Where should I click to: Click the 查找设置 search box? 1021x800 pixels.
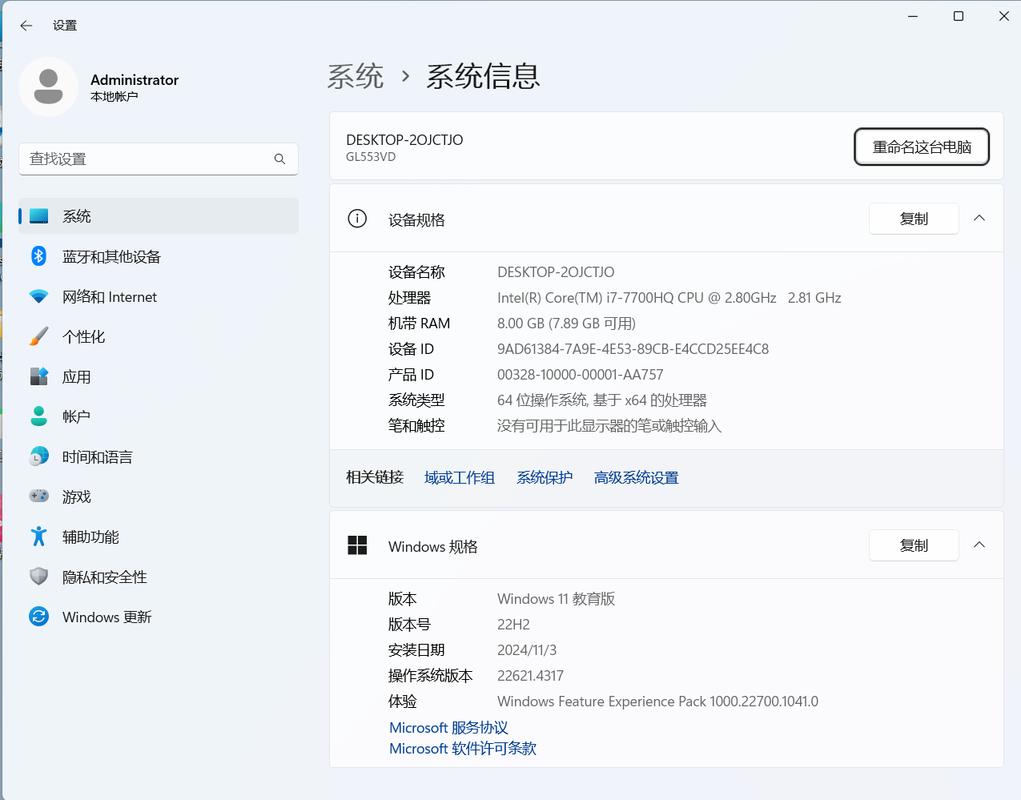(158, 158)
